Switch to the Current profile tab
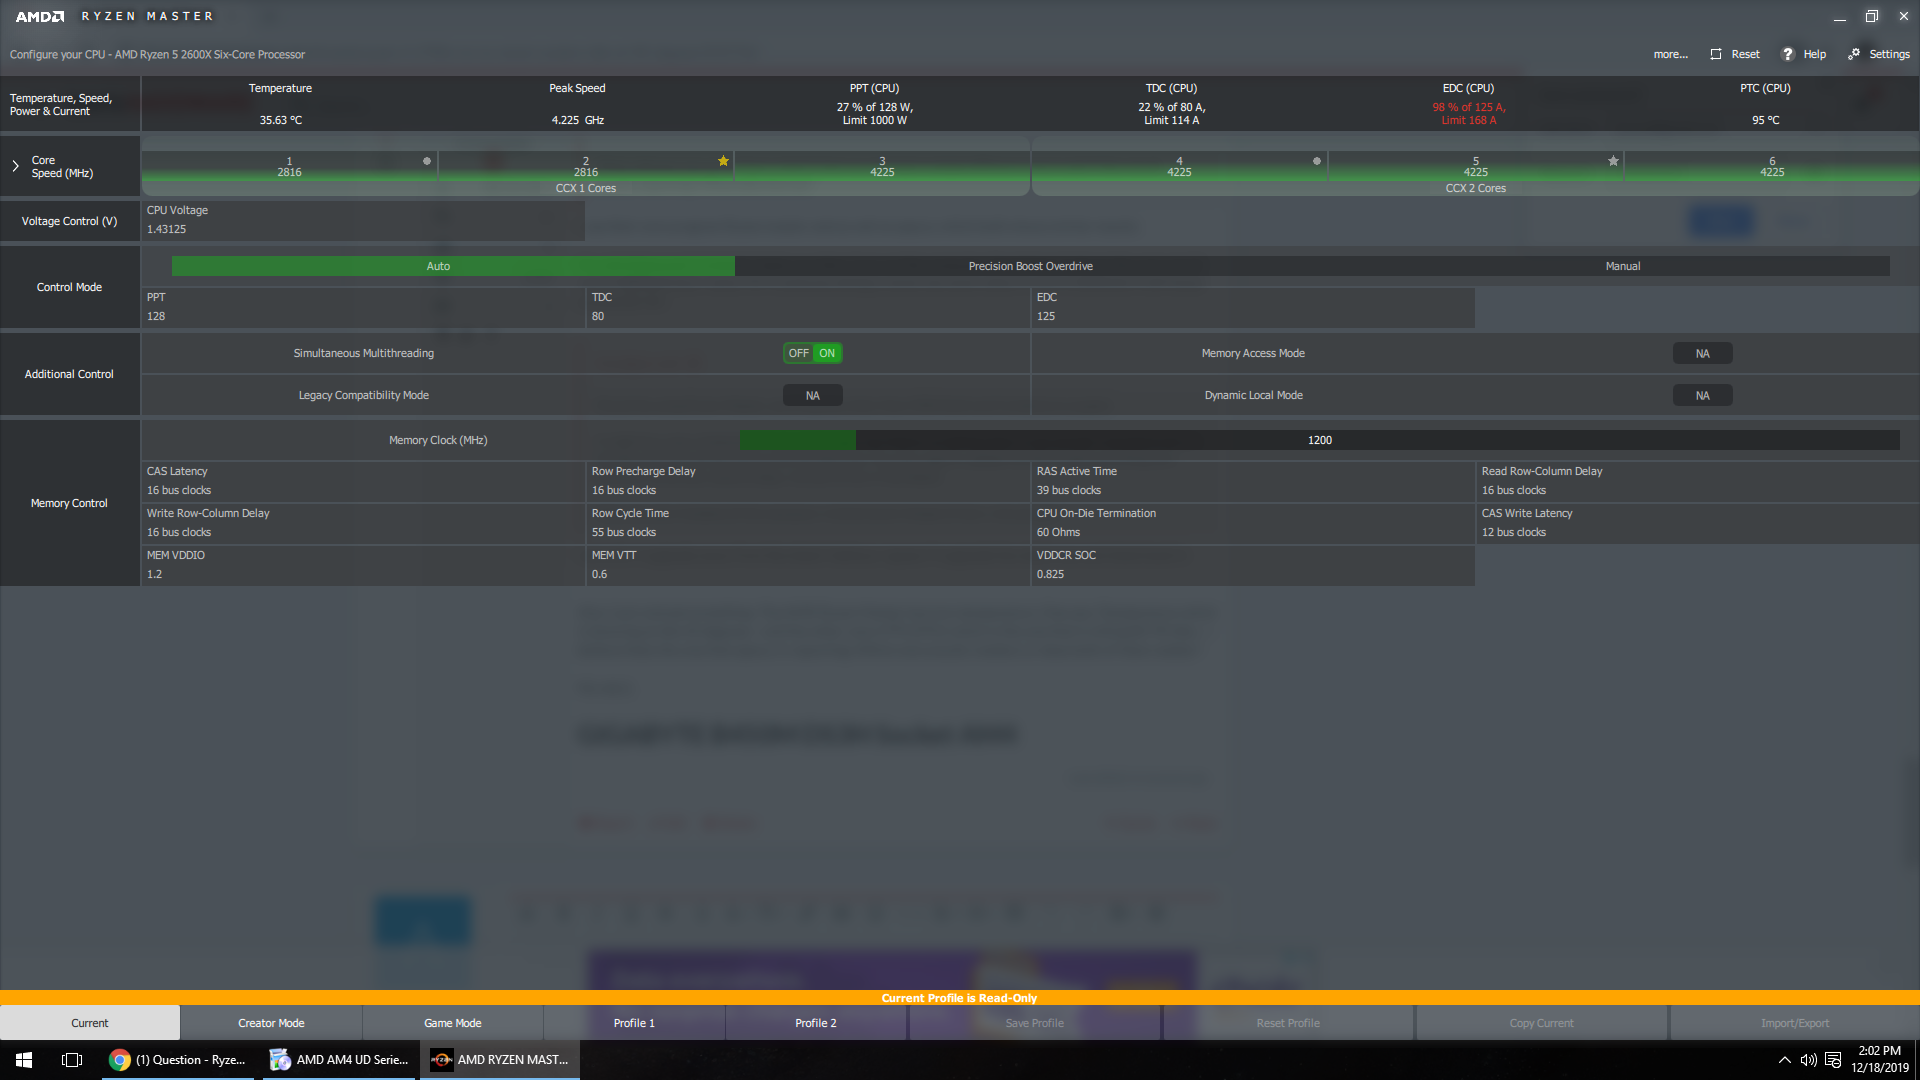This screenshot has width=1920, height=1080. click(x=90, y=1023)
